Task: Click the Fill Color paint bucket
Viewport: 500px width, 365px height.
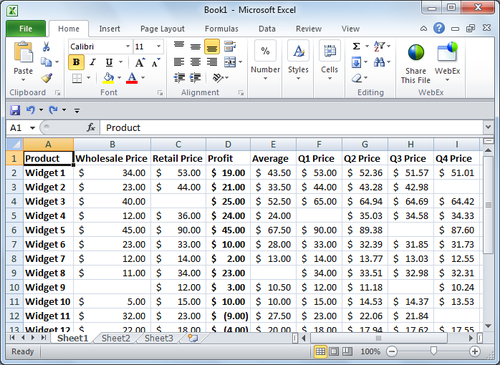Action: (108, 78)
